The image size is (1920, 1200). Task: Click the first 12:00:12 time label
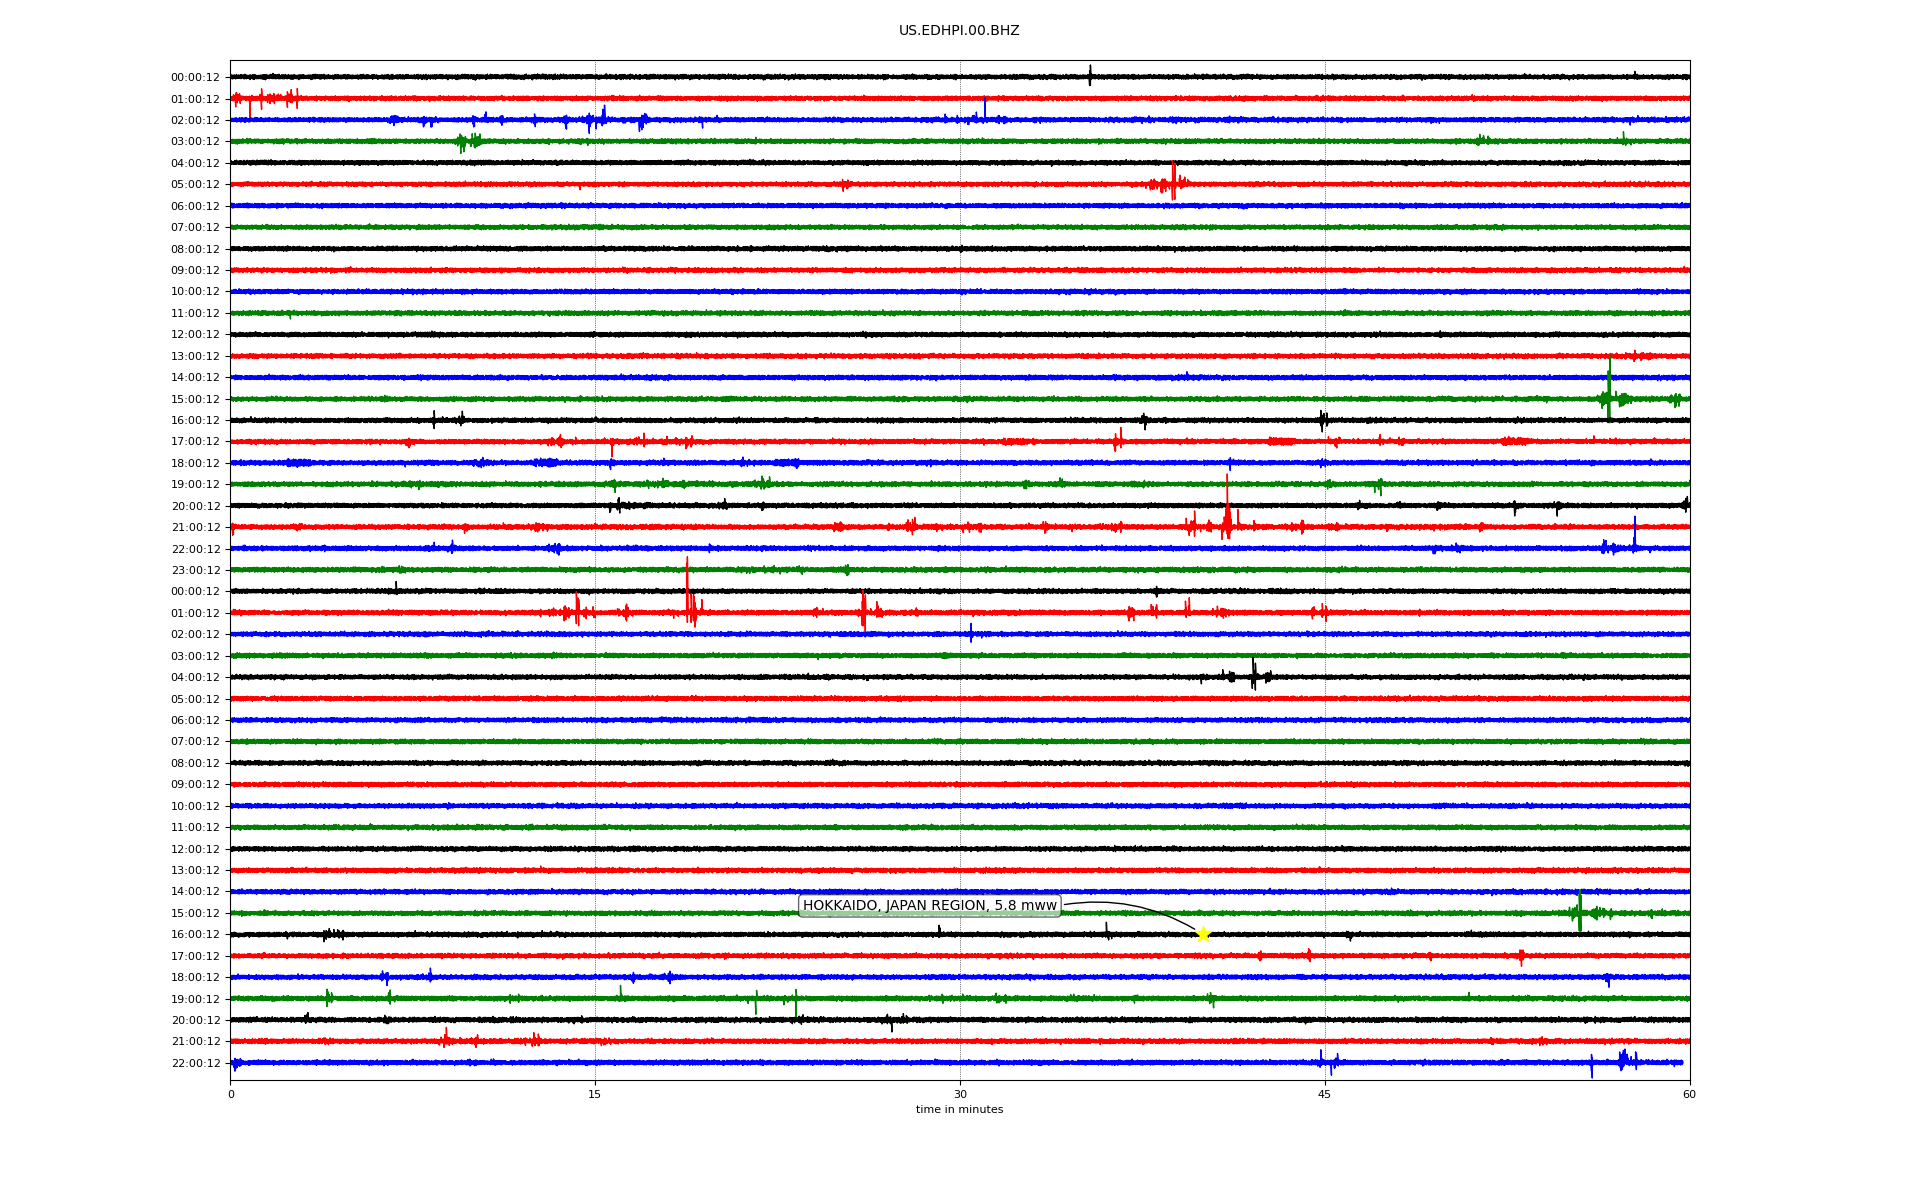[x=195, y=335]
